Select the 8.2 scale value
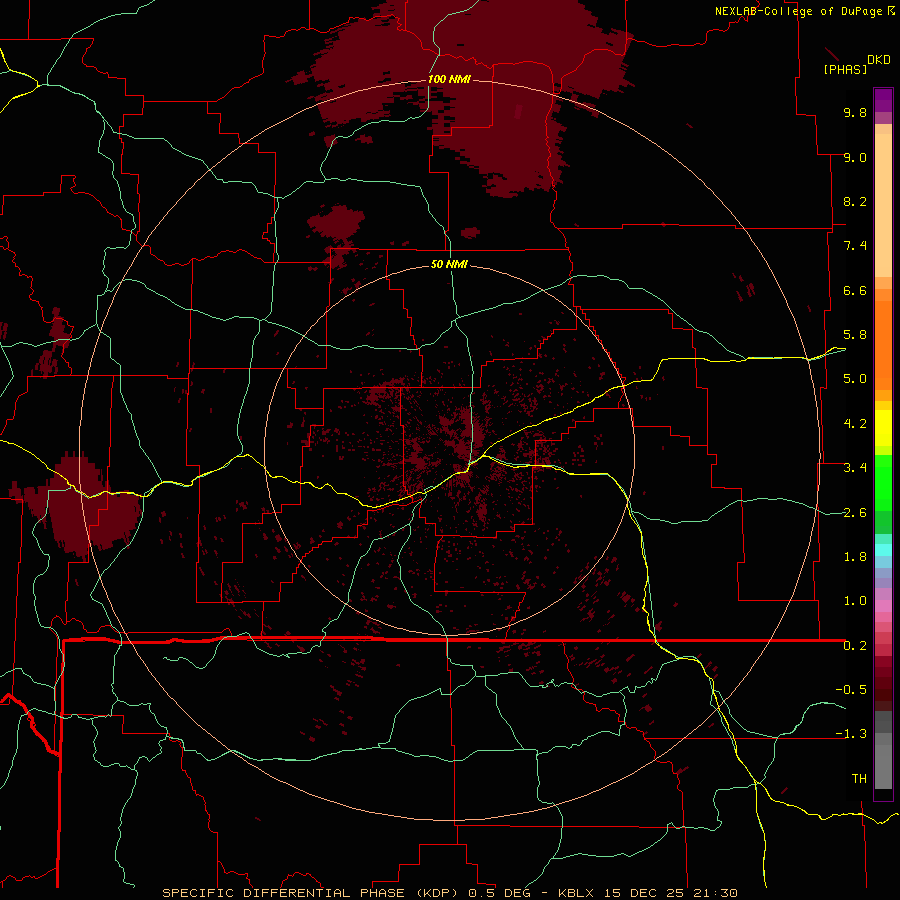 pyautogui.click(x=855, y=201)
